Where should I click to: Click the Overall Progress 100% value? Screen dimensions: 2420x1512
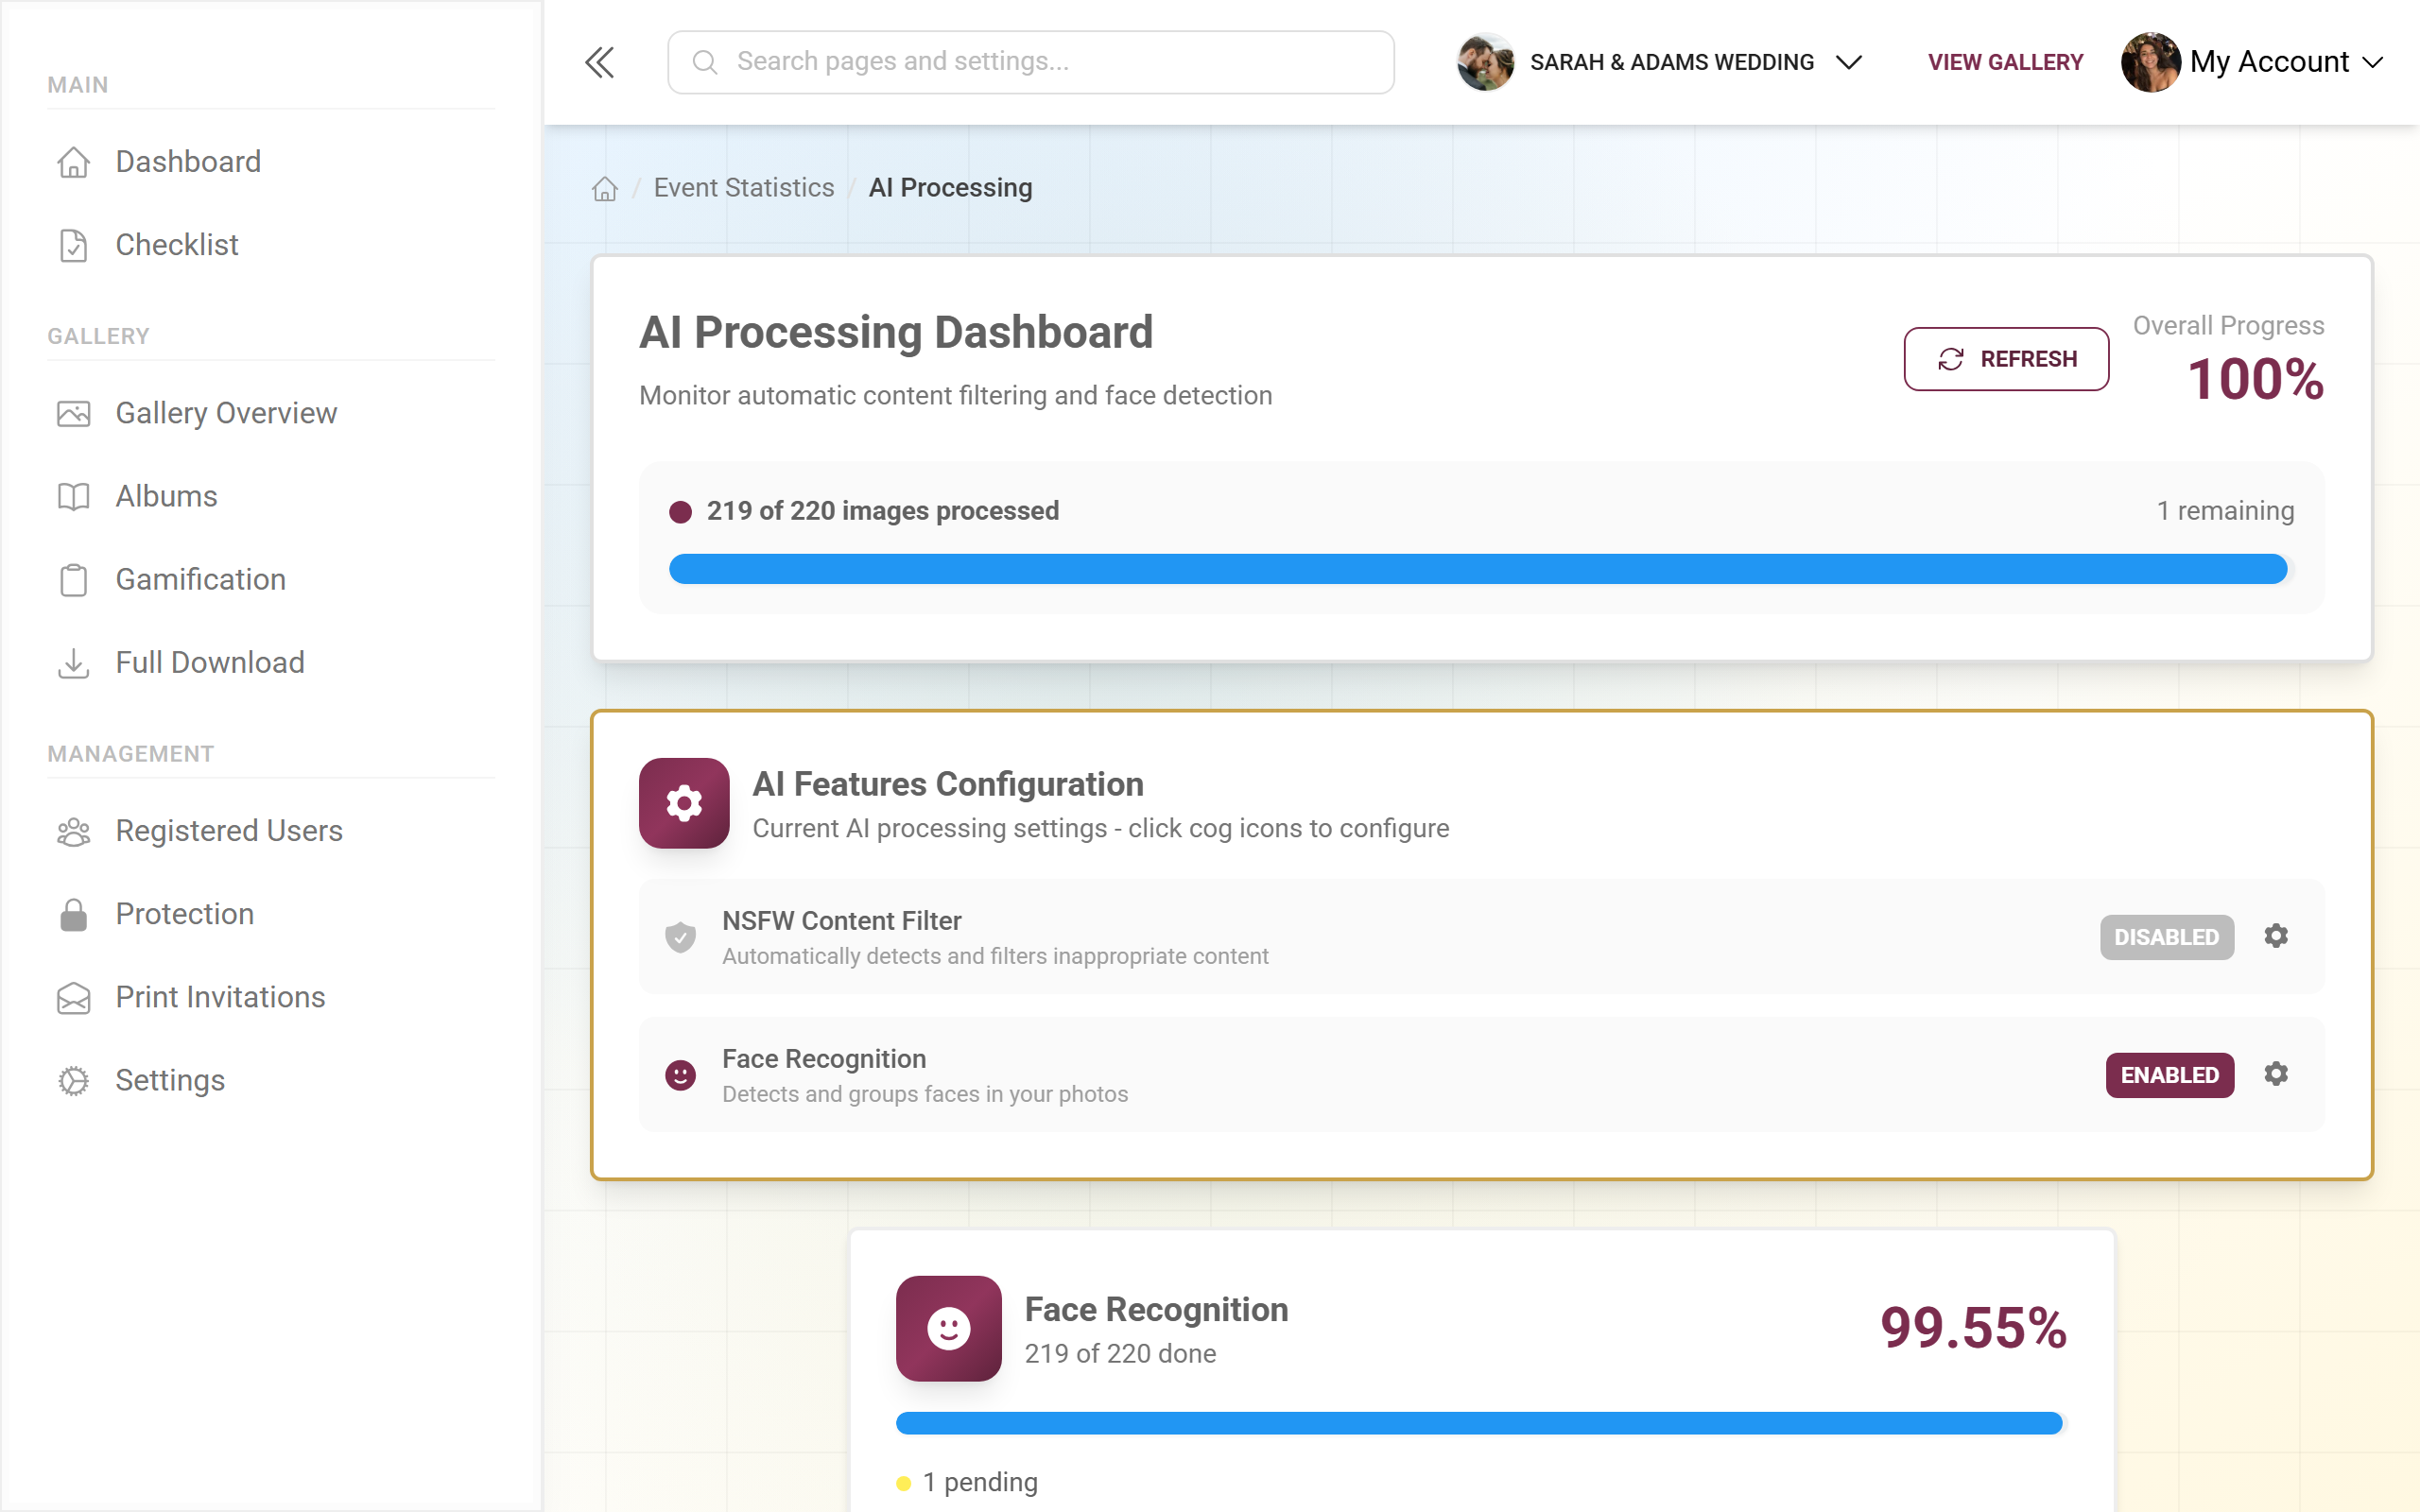click(x=2255, y=380)
